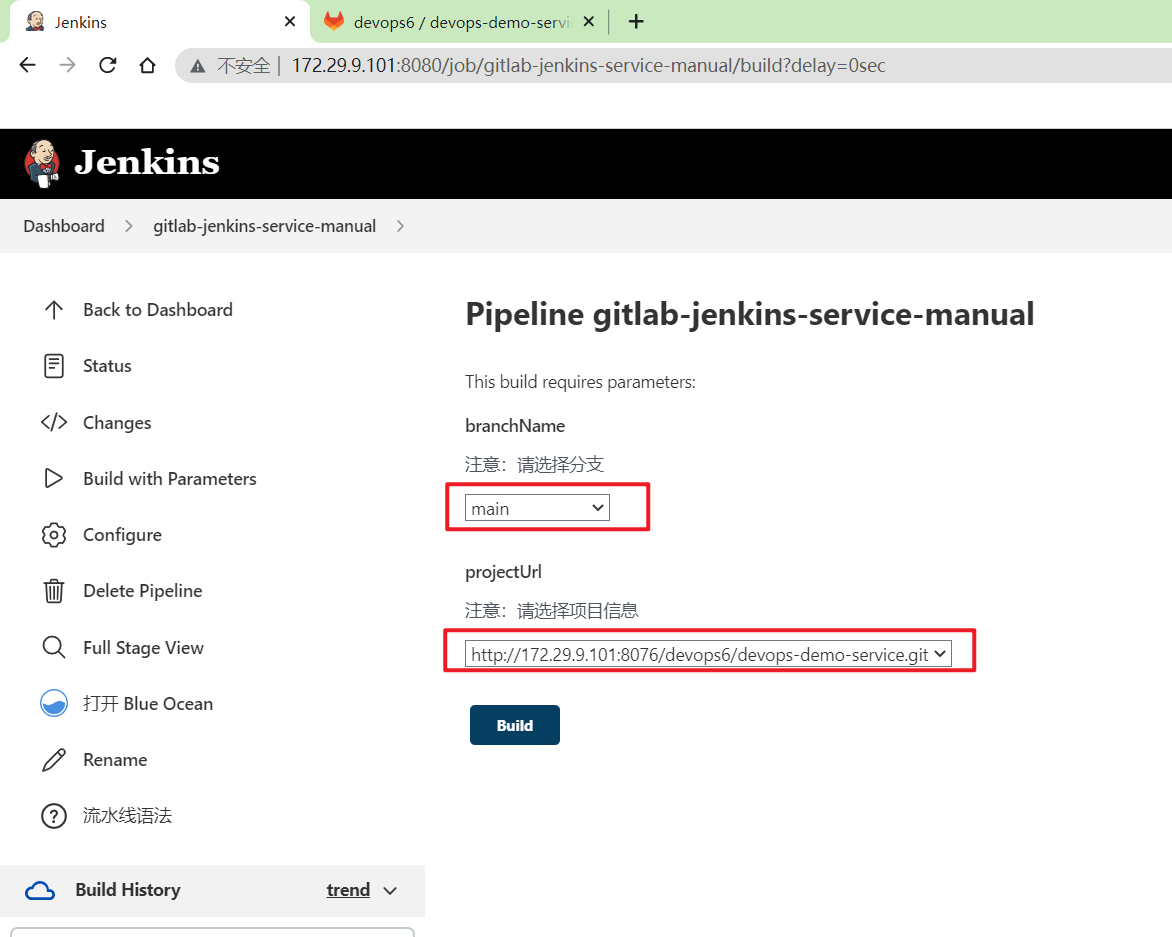Click the Back to Dashboard arrow icon
Screen dimensions: 1172x937
click(54, 310)
